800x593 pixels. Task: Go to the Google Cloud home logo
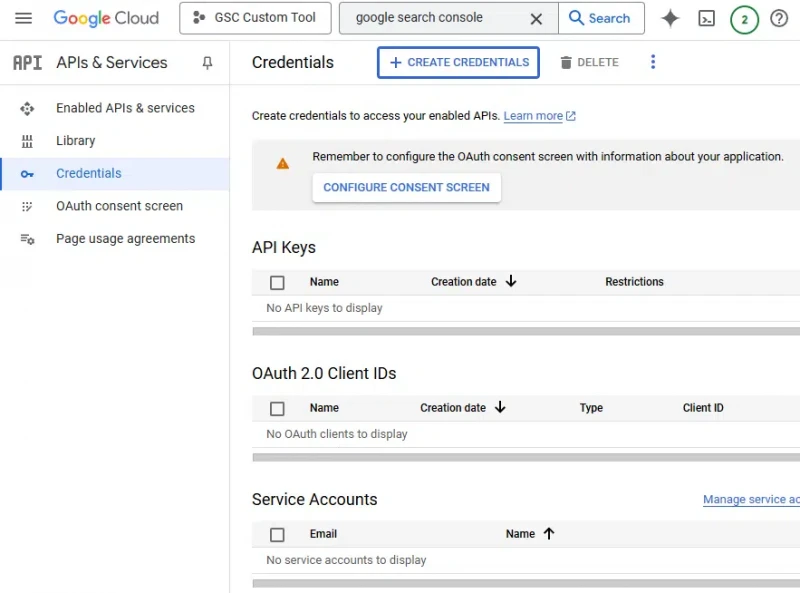tap(106, 18)
